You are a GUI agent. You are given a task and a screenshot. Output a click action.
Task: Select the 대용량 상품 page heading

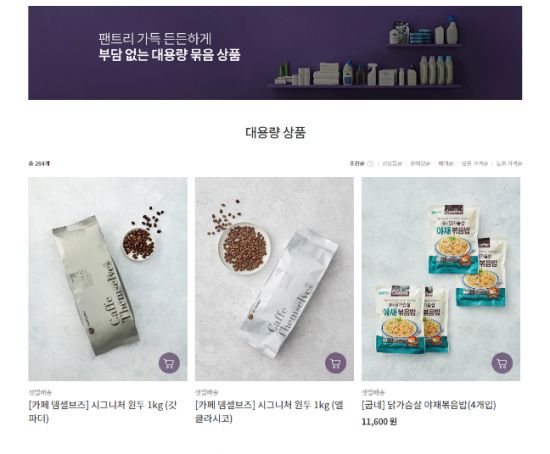click(x=275, y=132)
